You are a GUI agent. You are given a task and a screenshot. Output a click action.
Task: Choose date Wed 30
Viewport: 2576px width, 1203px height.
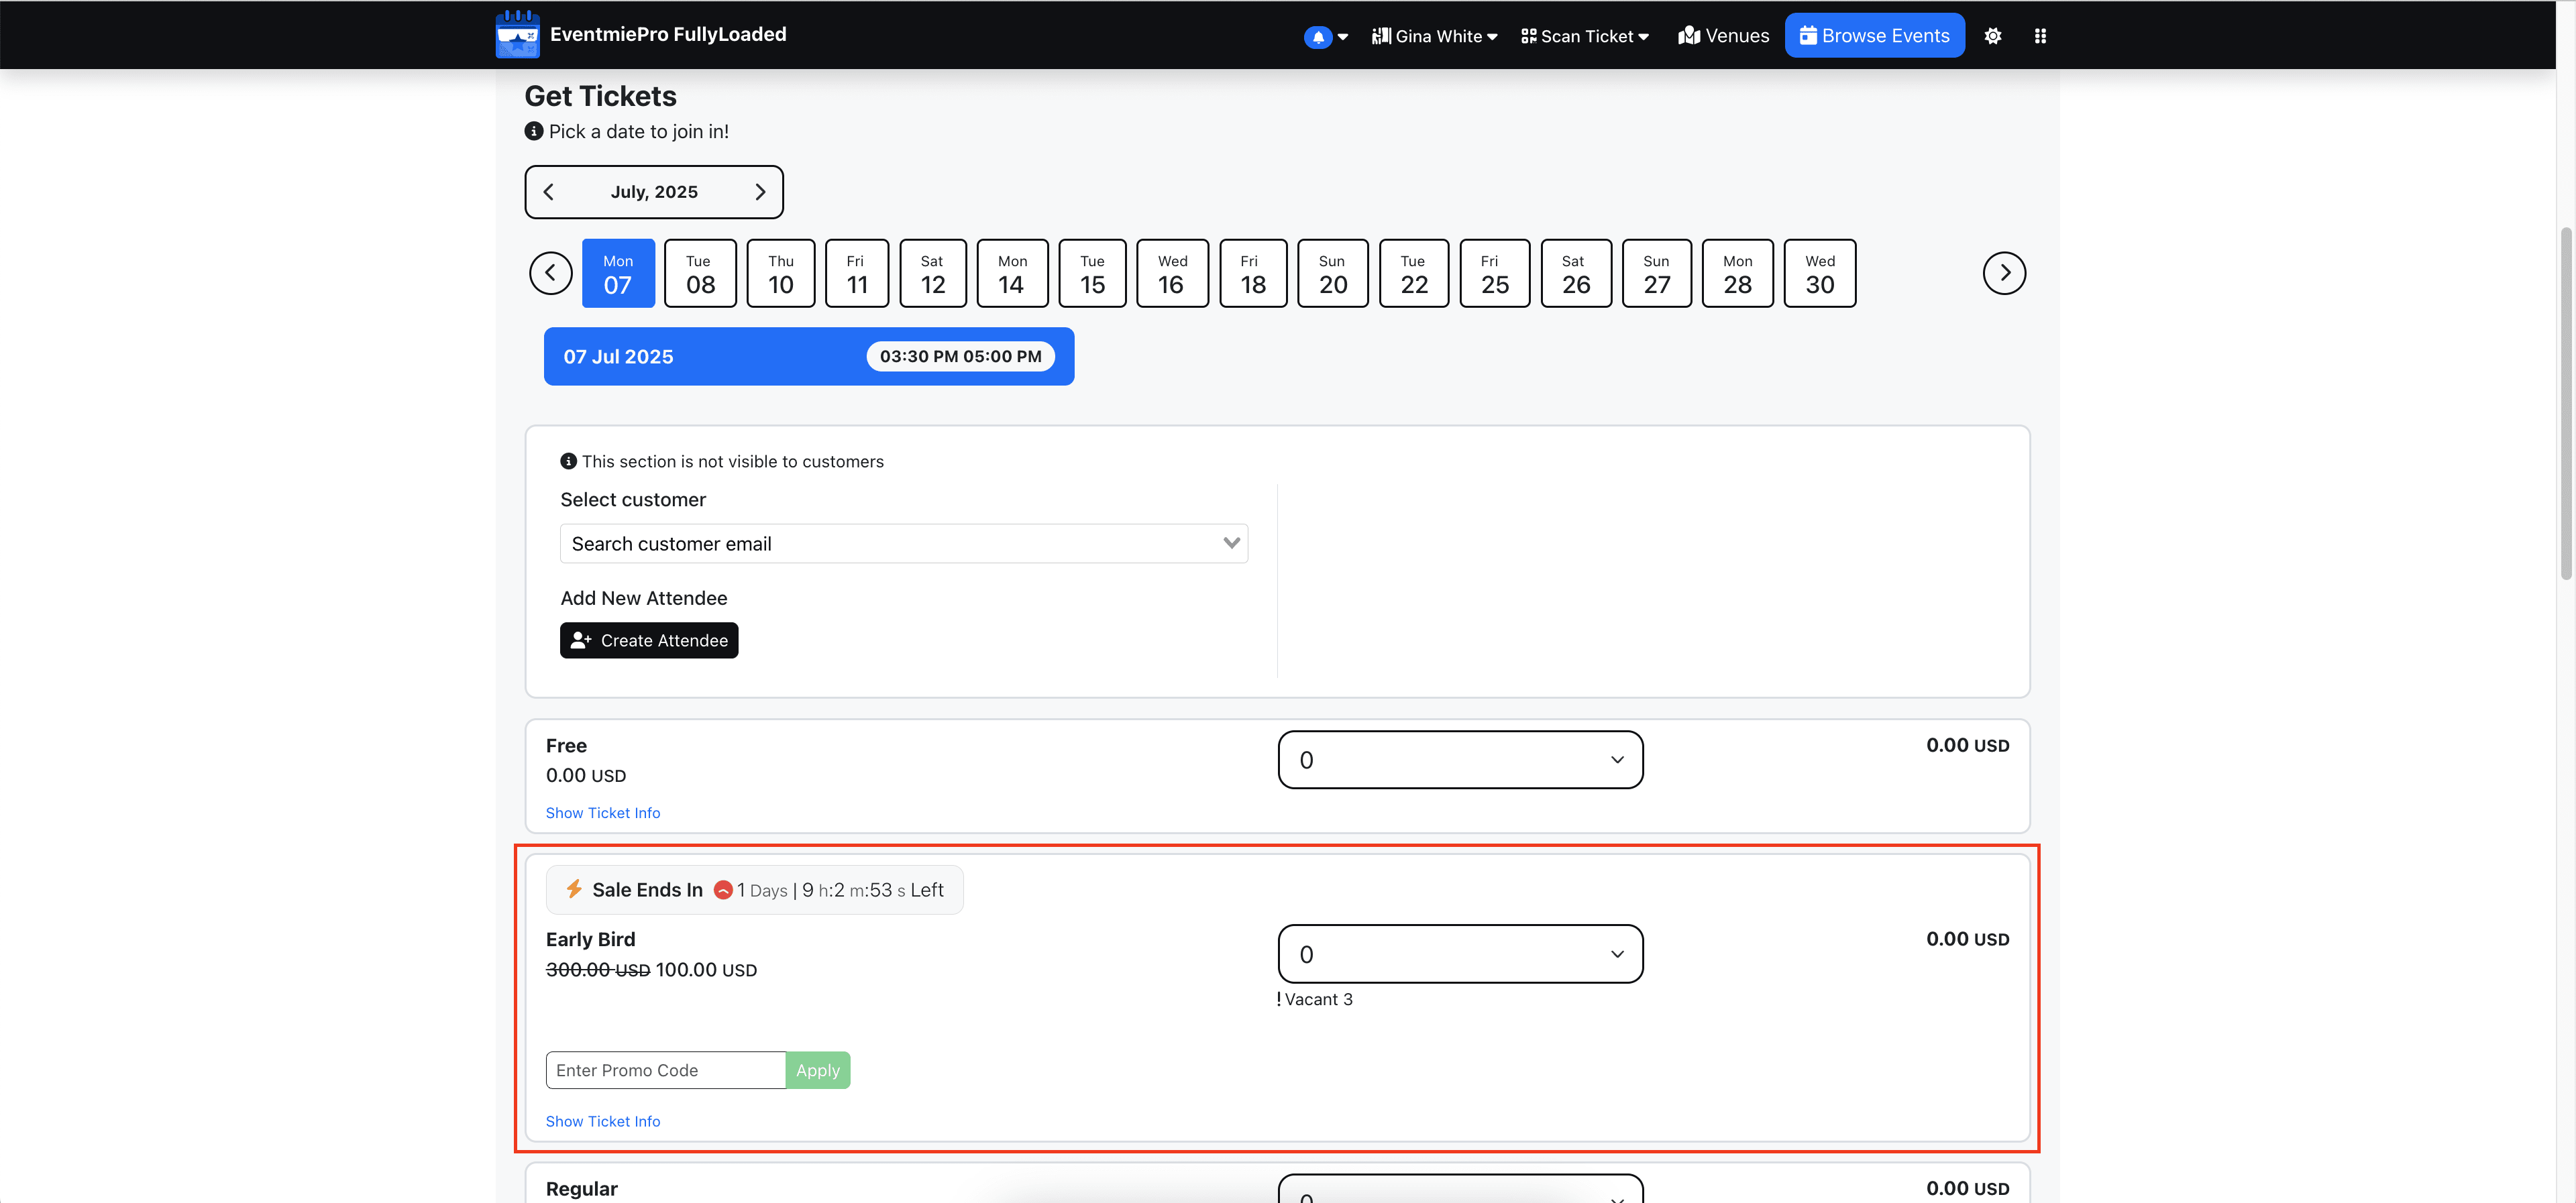(1820, 273)
